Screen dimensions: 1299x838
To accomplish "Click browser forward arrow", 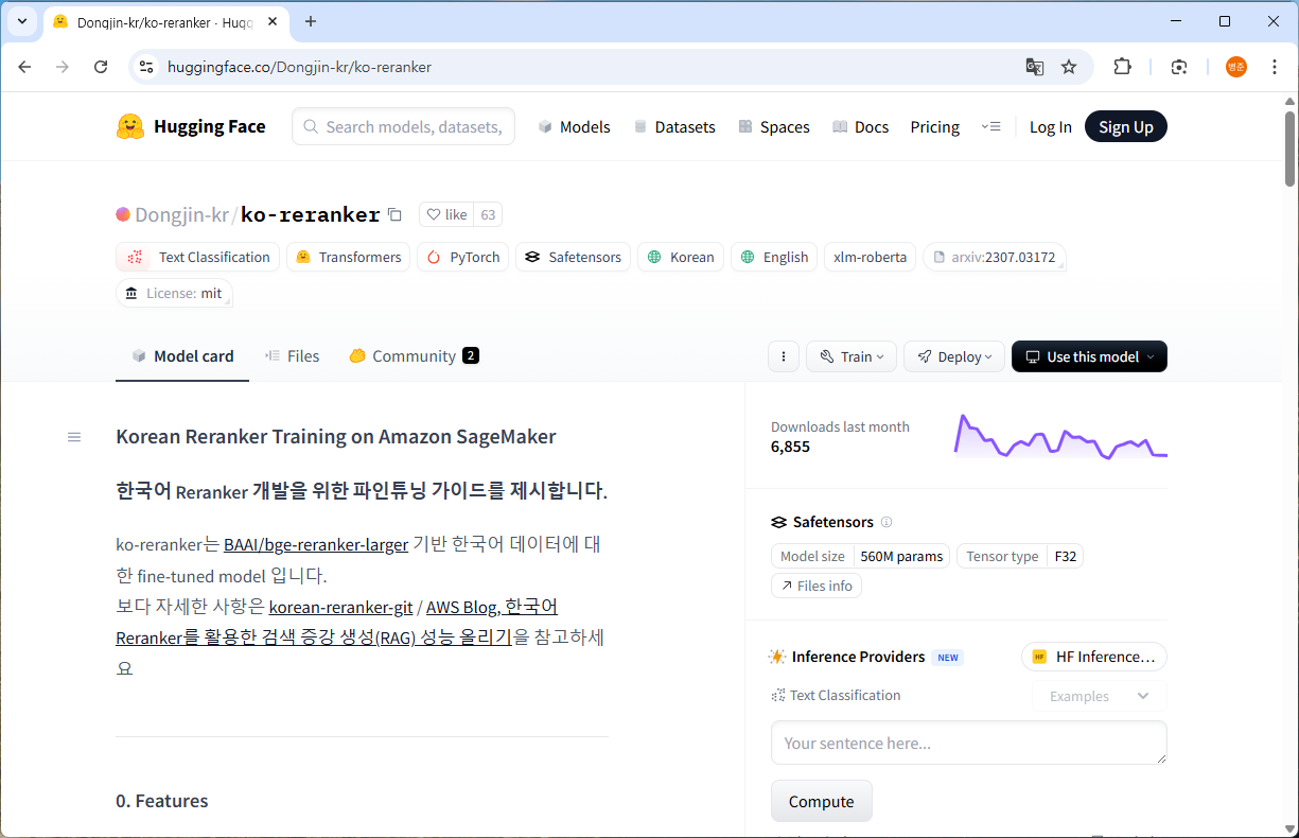I will point(63,67).
